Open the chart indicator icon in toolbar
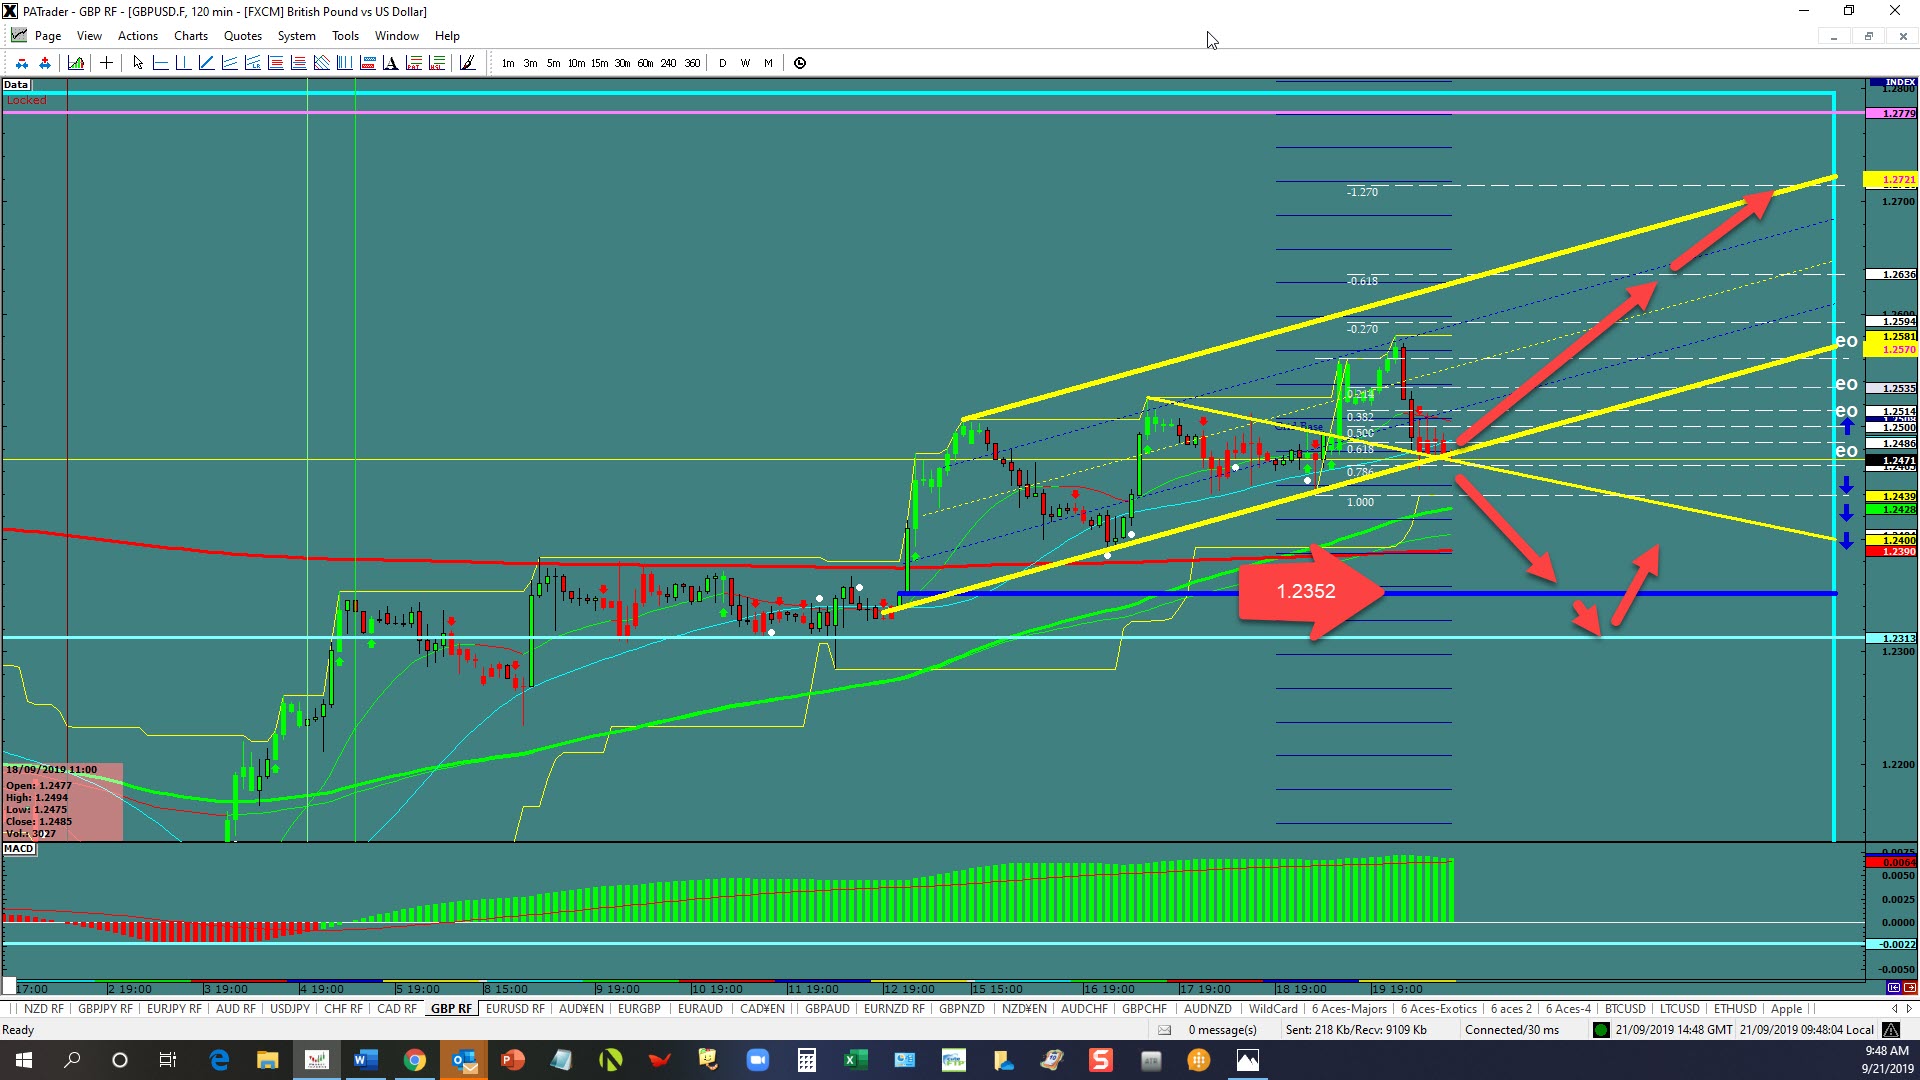This screenshot has height=1080, width=1920. (x=76, y=63)
